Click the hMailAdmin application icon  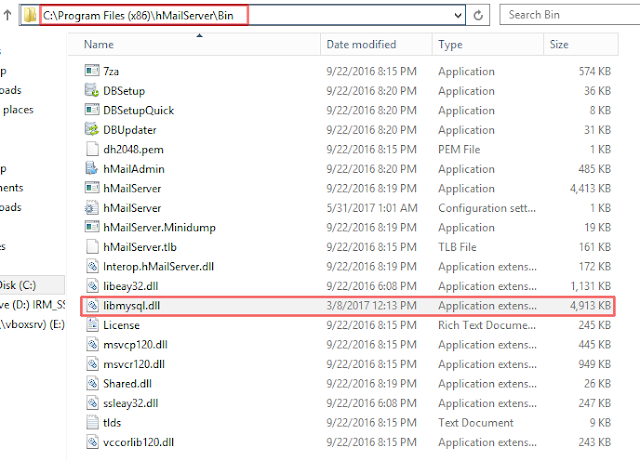pyautogui.click(x=92, y=169)
